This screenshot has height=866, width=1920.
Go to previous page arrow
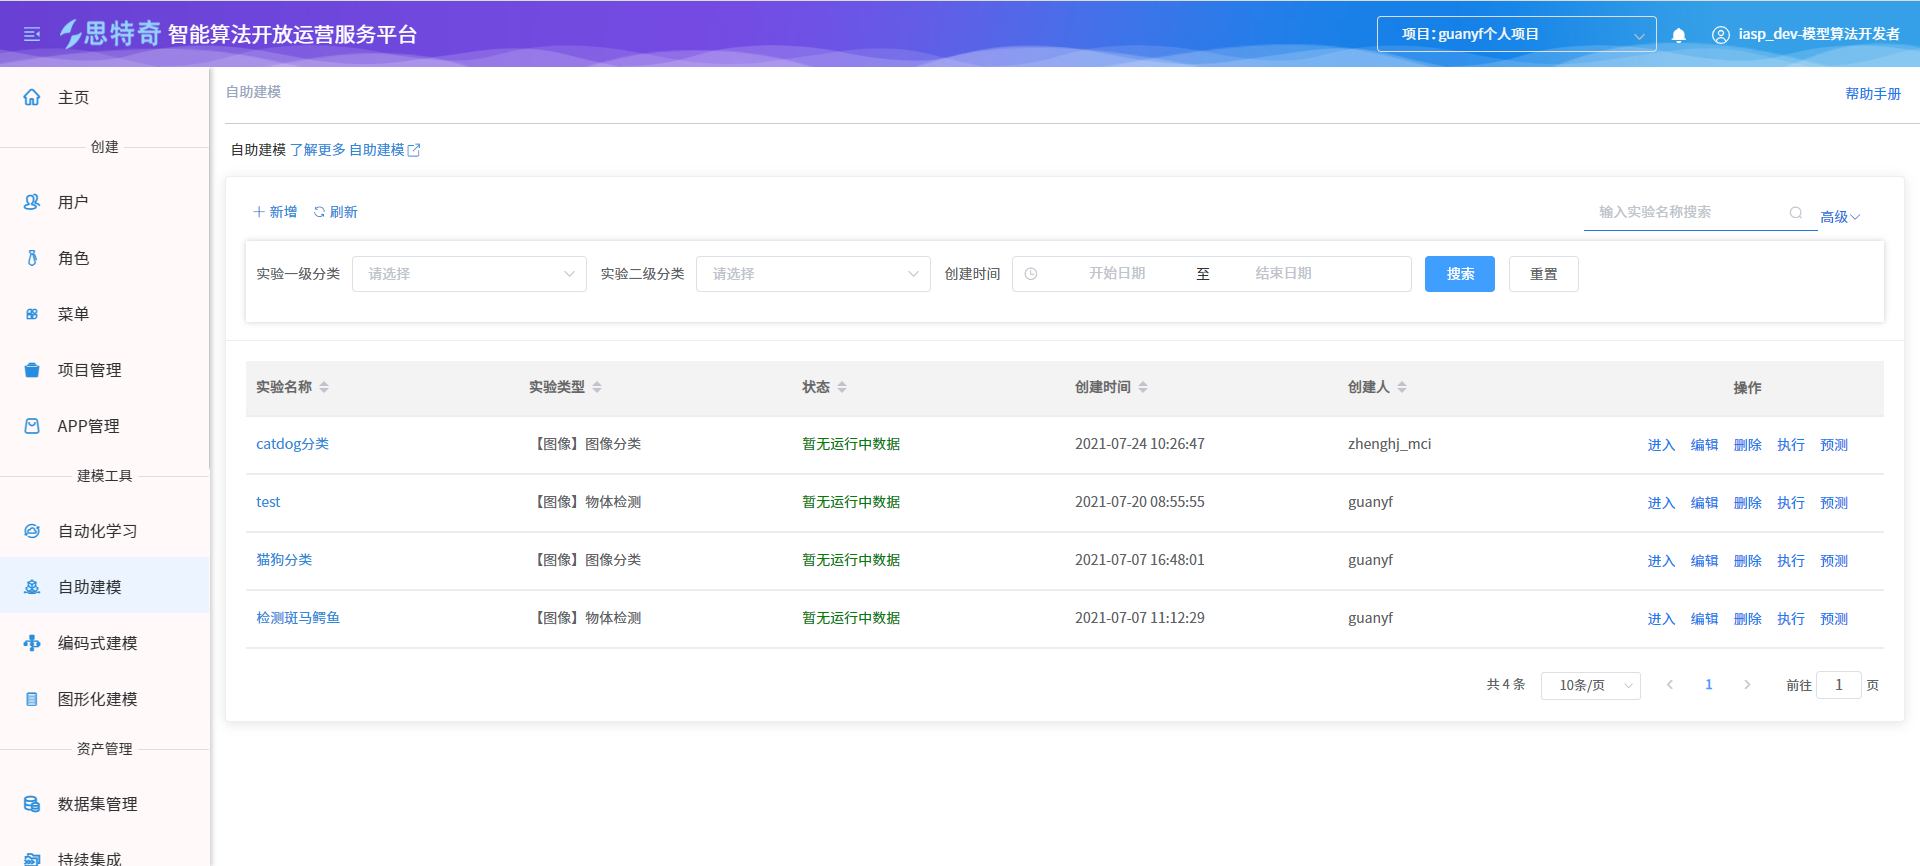(x=1670, y=685)
